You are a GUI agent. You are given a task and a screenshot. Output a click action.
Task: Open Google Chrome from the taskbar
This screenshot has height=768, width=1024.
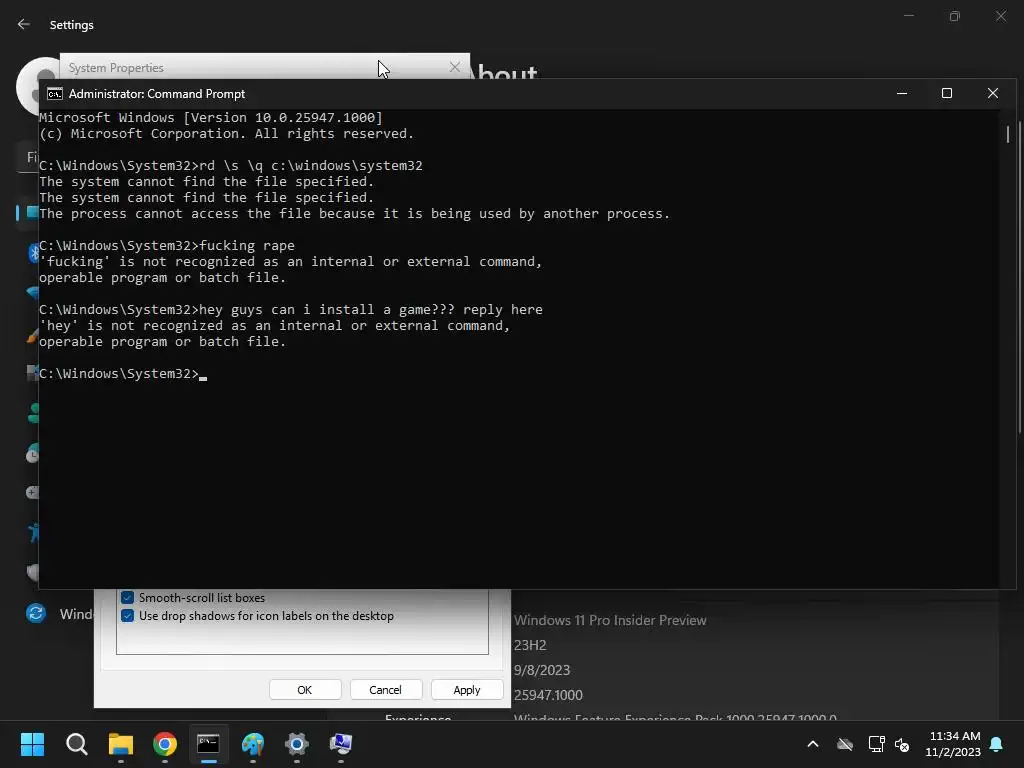tap(165, 744)
